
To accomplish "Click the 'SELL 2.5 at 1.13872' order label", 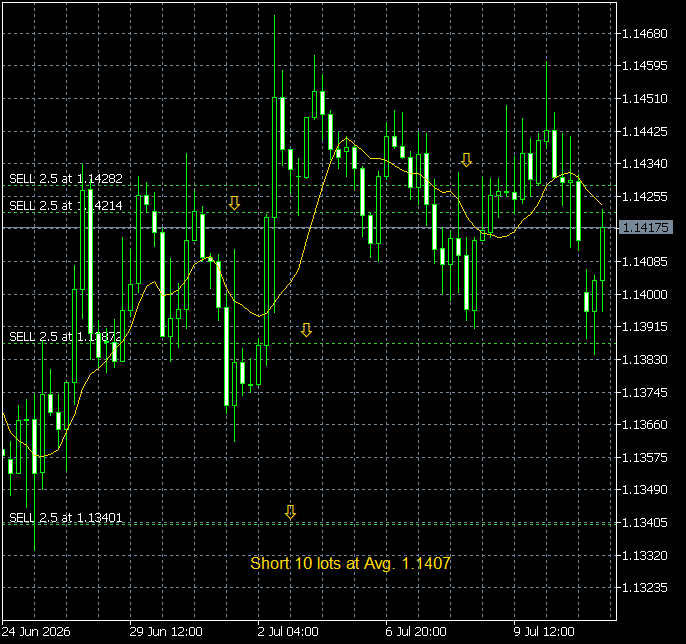I will click(x=66, y=336).
